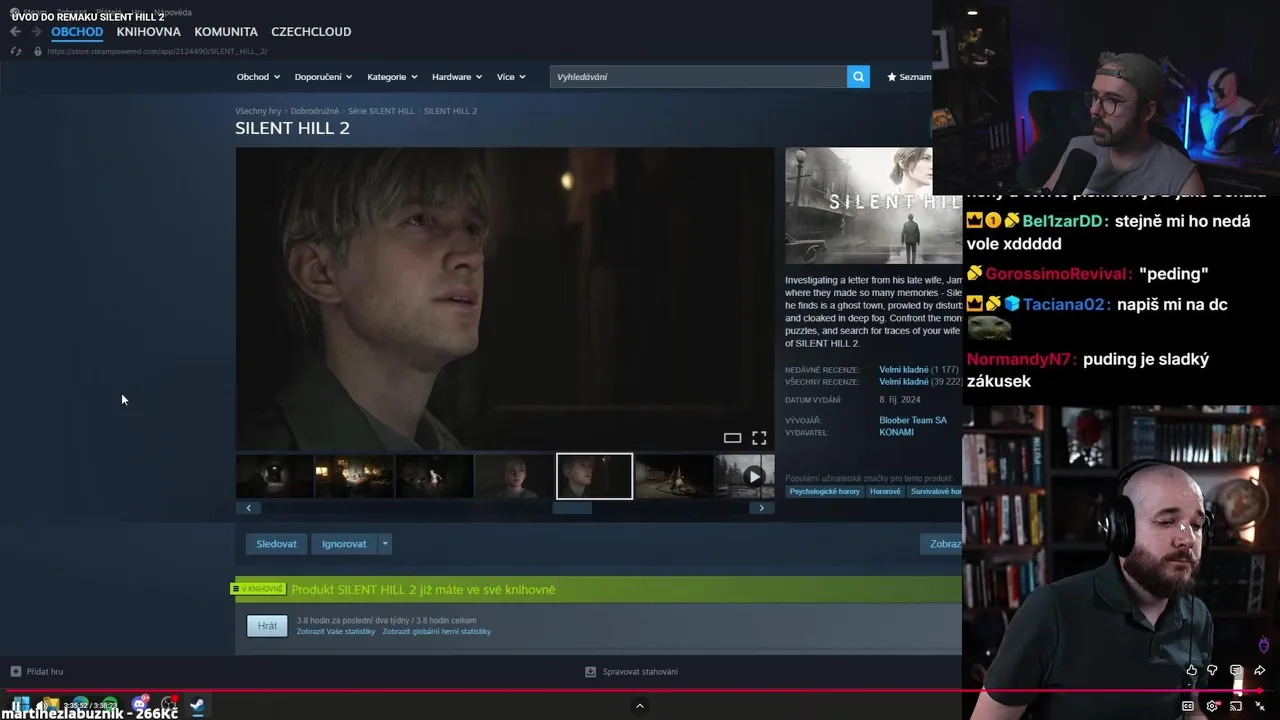1280x720 pixels.
Task: Open the KONAMI publisher link
Action: [896, 433]
